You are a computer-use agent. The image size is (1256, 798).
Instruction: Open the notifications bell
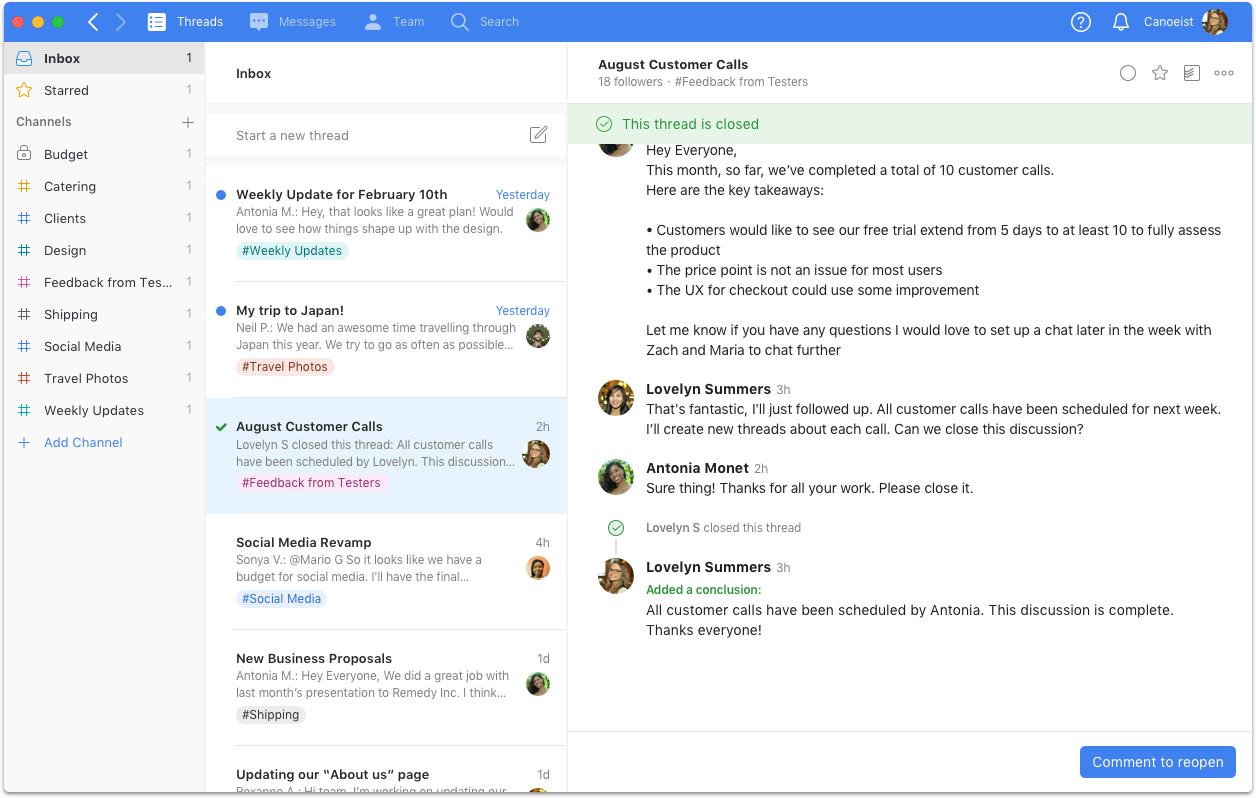pyautogui.click(x=1121, y=22)
